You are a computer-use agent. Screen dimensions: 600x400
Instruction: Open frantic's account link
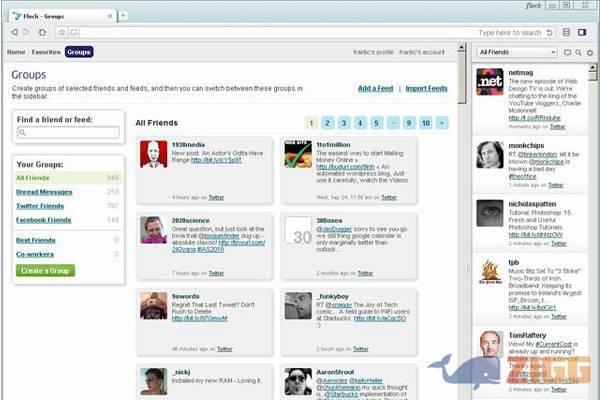[x=422, y=52]
